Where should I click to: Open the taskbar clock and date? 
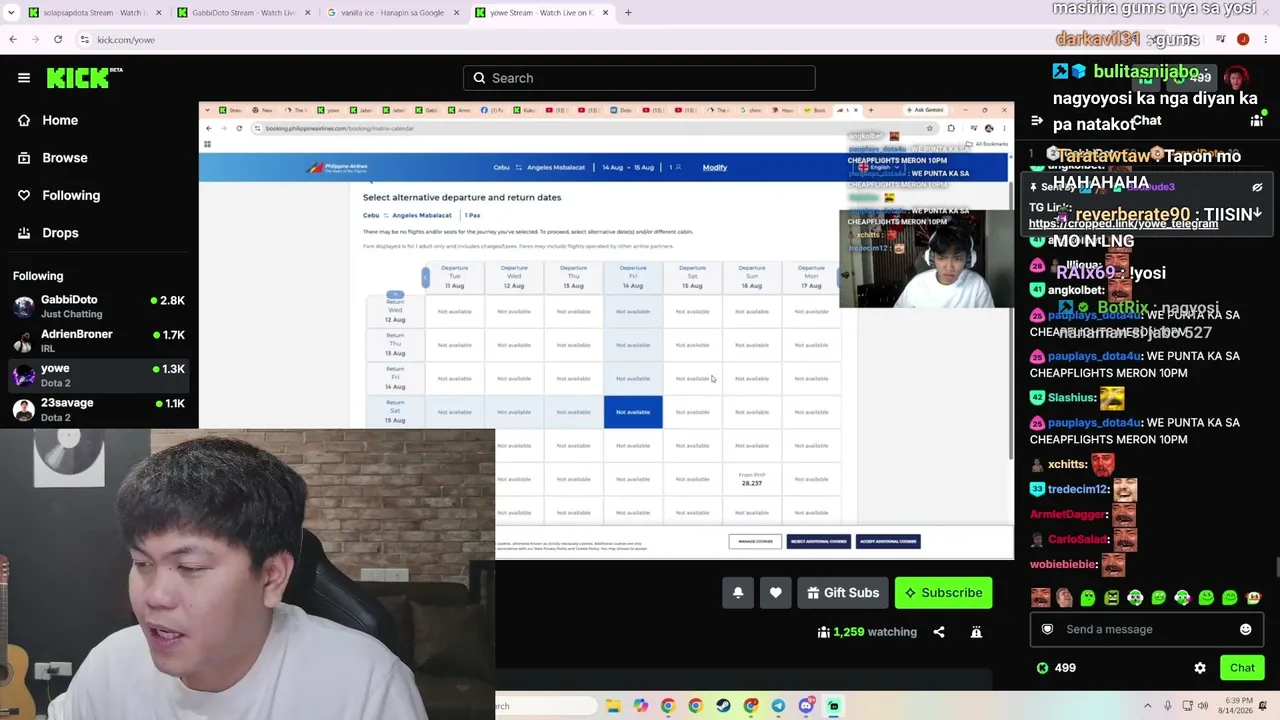click(1236, 706)
